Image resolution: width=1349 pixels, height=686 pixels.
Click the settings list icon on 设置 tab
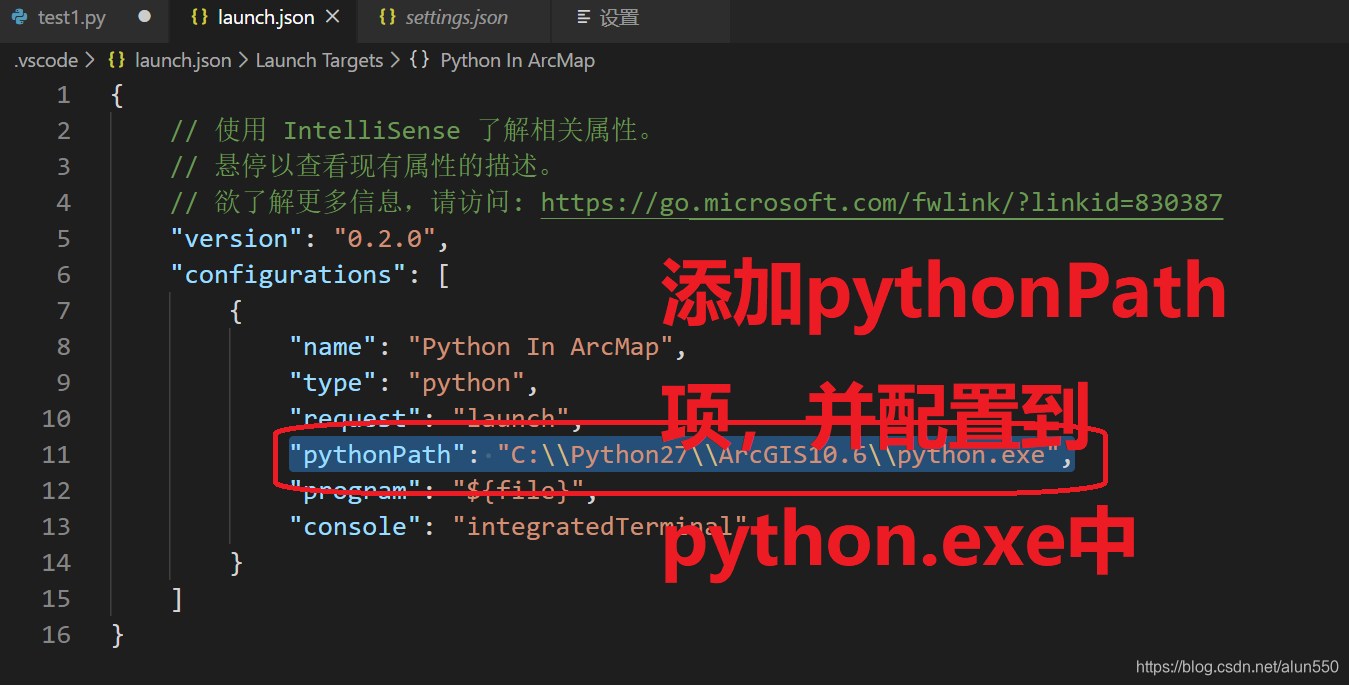pyautogui.click(x=584, y=17)
